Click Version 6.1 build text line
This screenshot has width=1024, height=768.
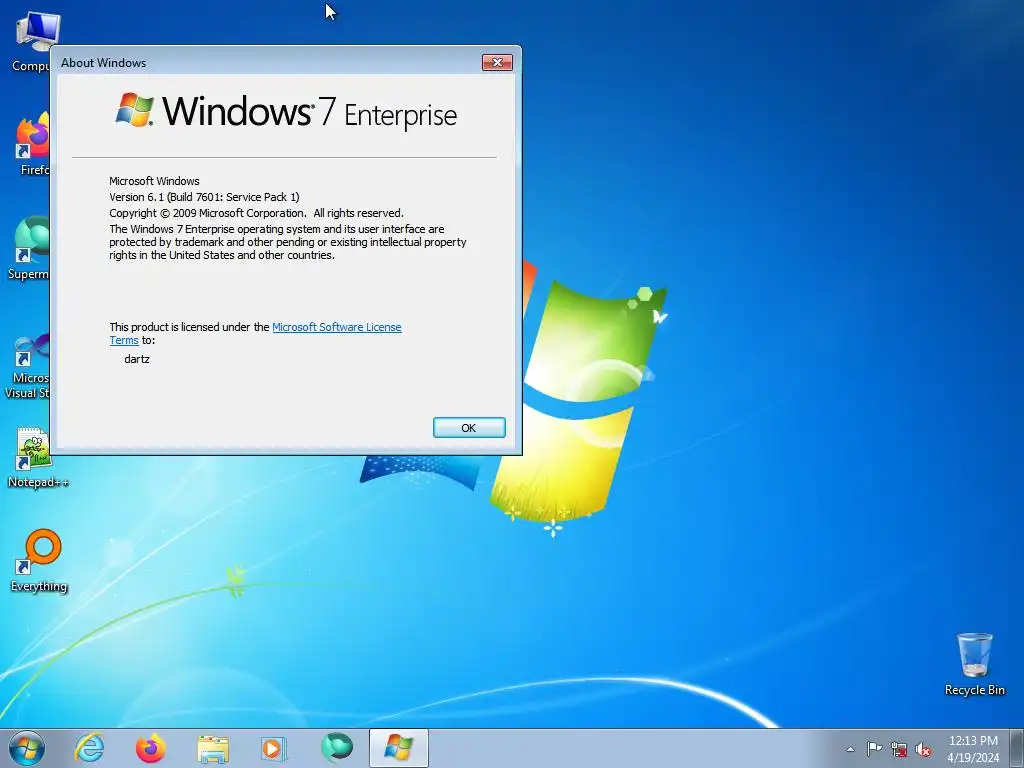tap(204, 197)
